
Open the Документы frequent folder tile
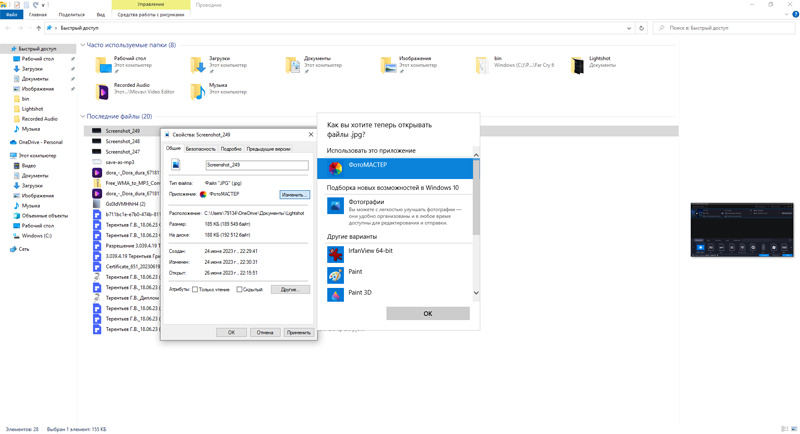pyautogui.click(x=314, y=64)
